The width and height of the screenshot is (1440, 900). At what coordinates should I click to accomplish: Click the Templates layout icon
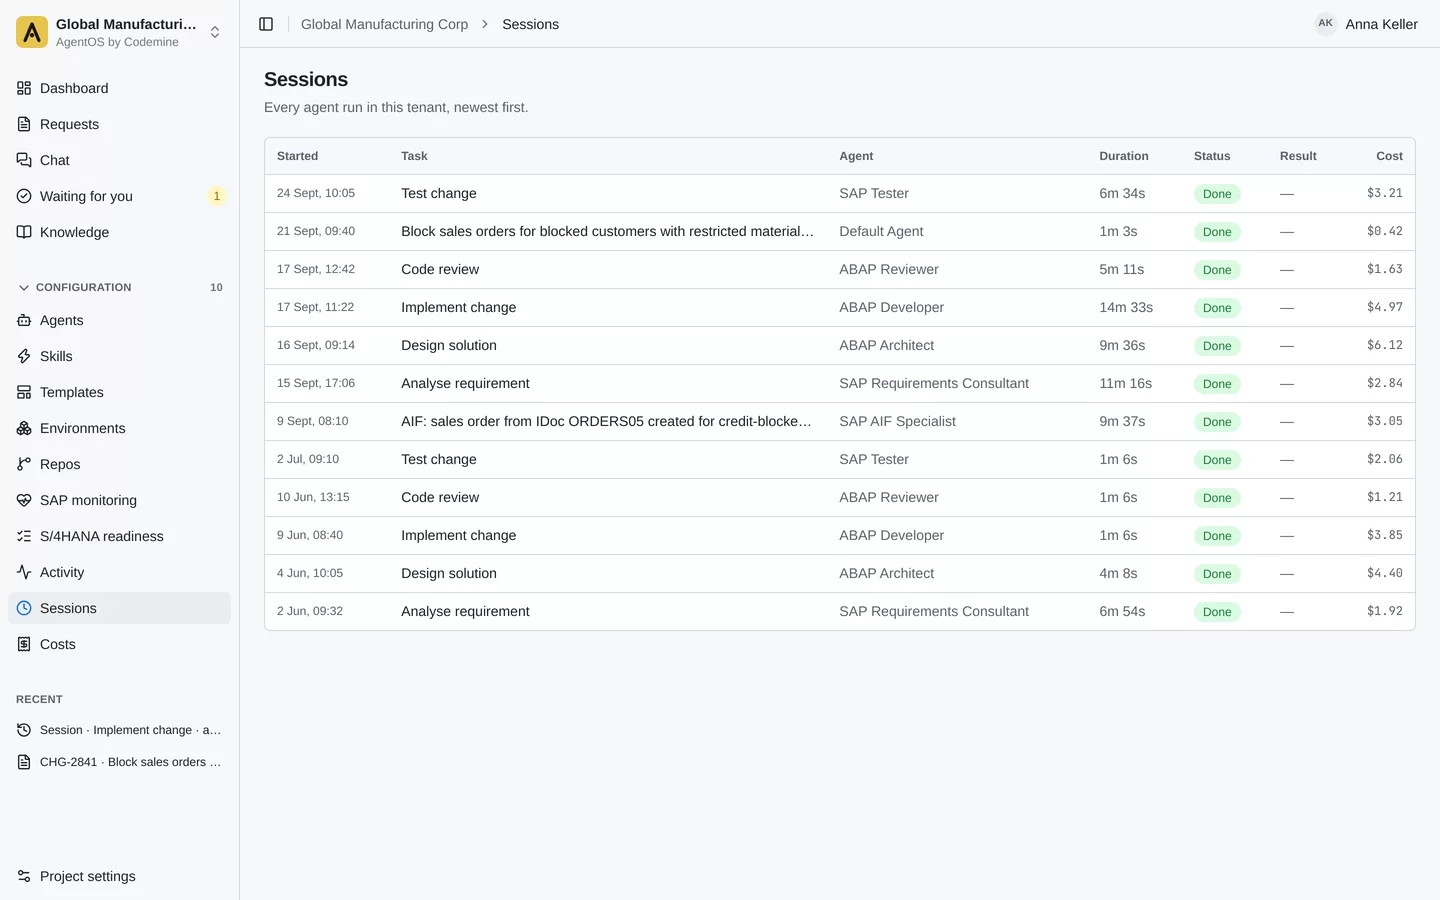tap(24, 392)
